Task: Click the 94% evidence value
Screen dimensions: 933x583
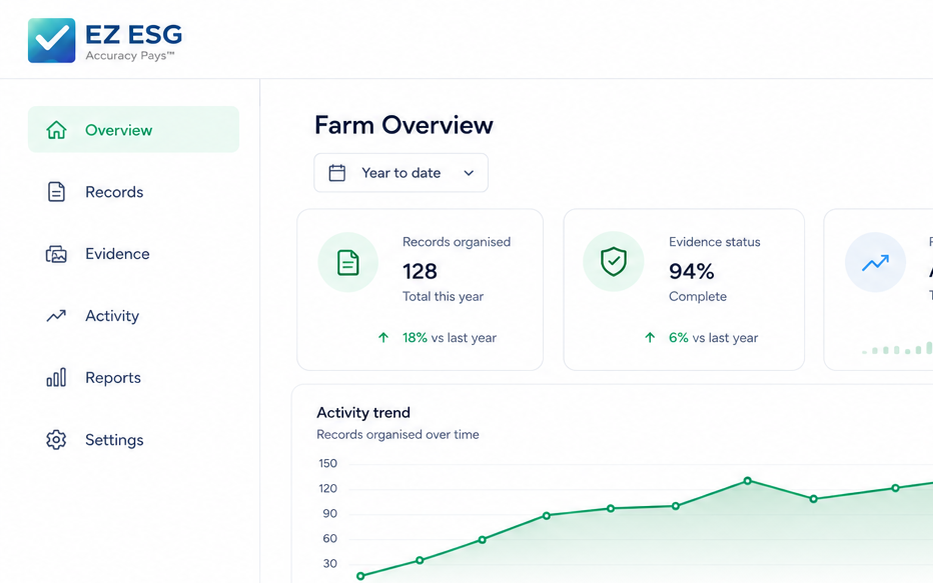Action: click(691, 271)
